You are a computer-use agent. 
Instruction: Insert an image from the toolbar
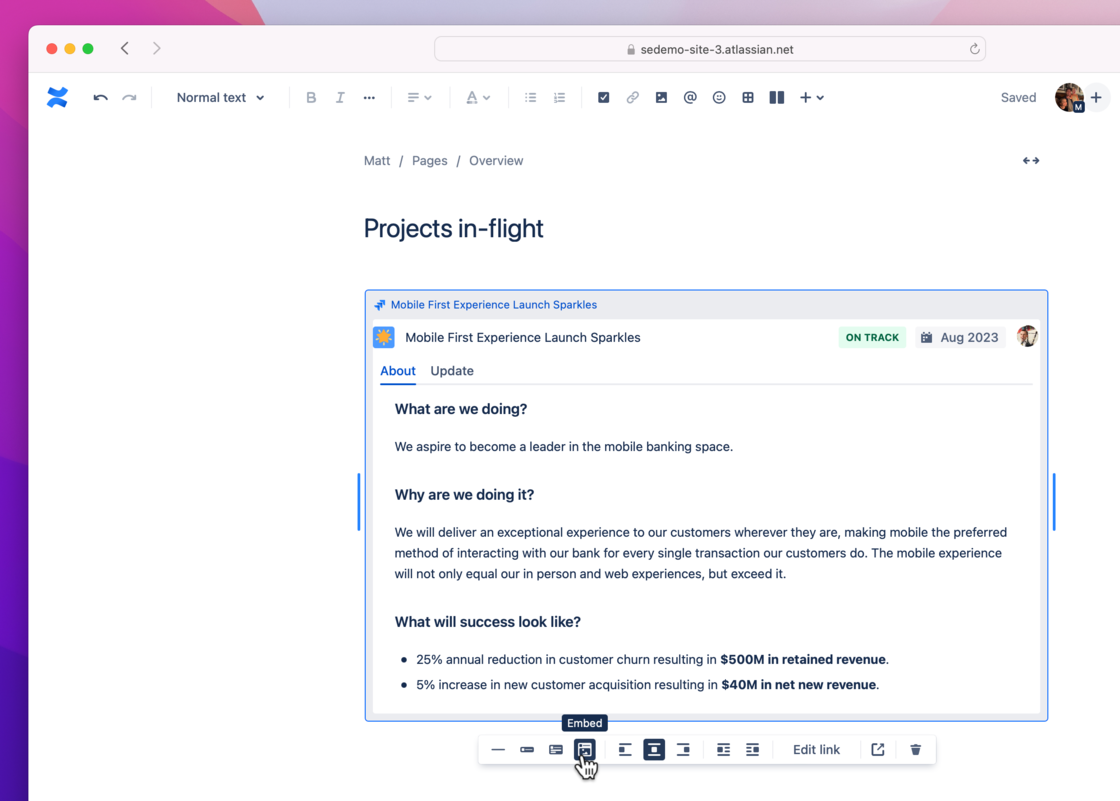tap(661, 97)
